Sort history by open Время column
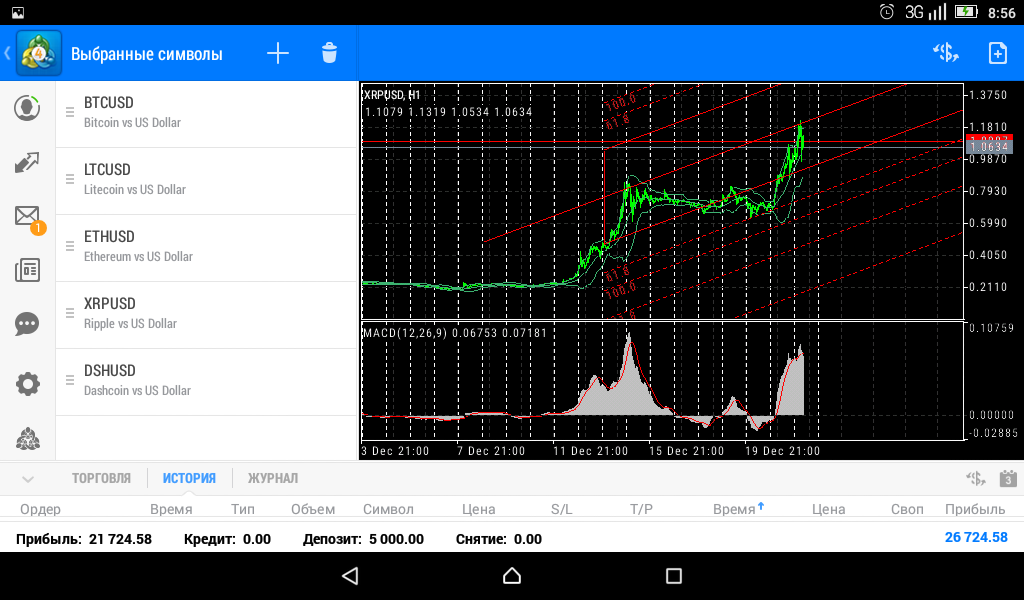This screenshot has height=600, width=1024. tap(171, 509)
